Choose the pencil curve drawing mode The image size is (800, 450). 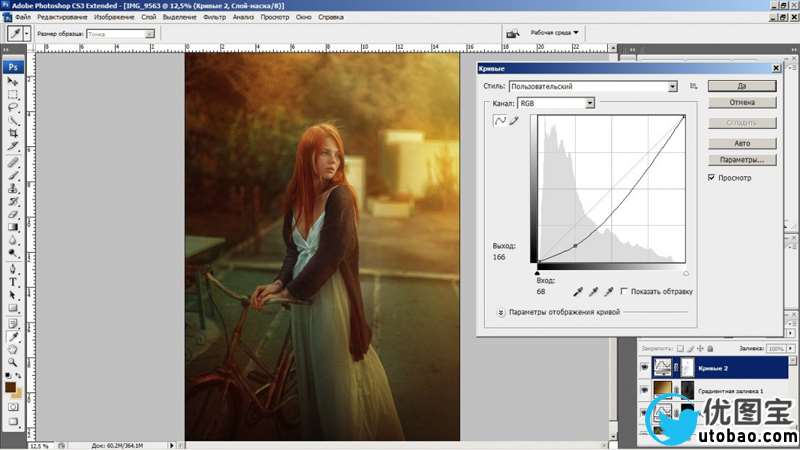(x=514, y=120)
